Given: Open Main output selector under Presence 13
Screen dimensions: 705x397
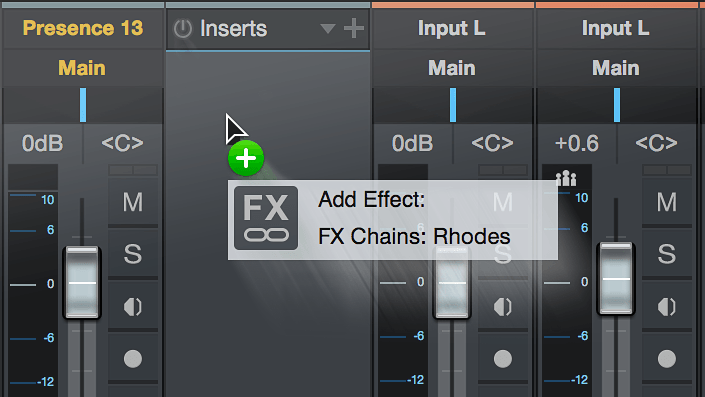Looking at the screenshot, I should [82, 68].
